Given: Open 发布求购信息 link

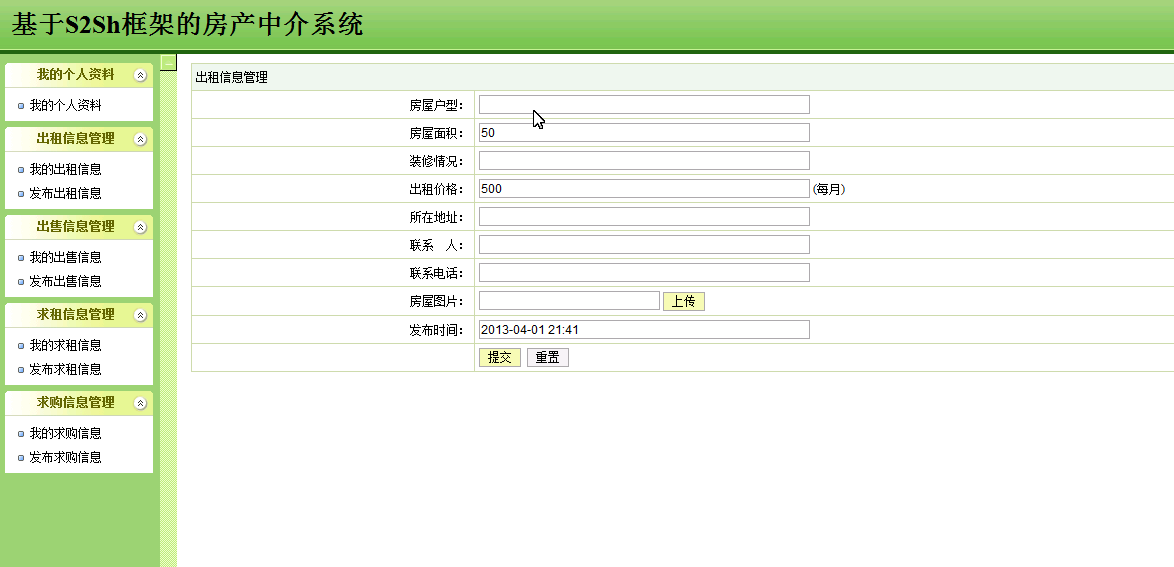Looking at the screenshot, I should click(x=65, y=458).
